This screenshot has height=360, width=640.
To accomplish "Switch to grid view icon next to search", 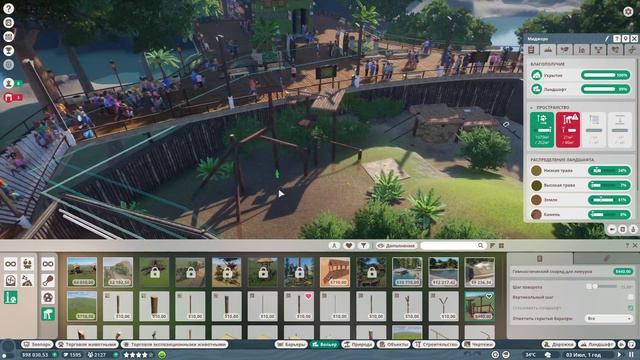I will (501, 246).
